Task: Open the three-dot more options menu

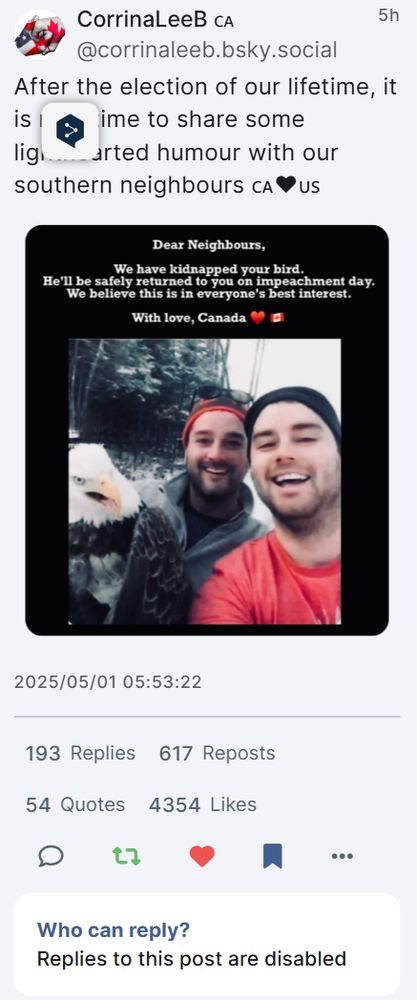Action: point(342,856)
